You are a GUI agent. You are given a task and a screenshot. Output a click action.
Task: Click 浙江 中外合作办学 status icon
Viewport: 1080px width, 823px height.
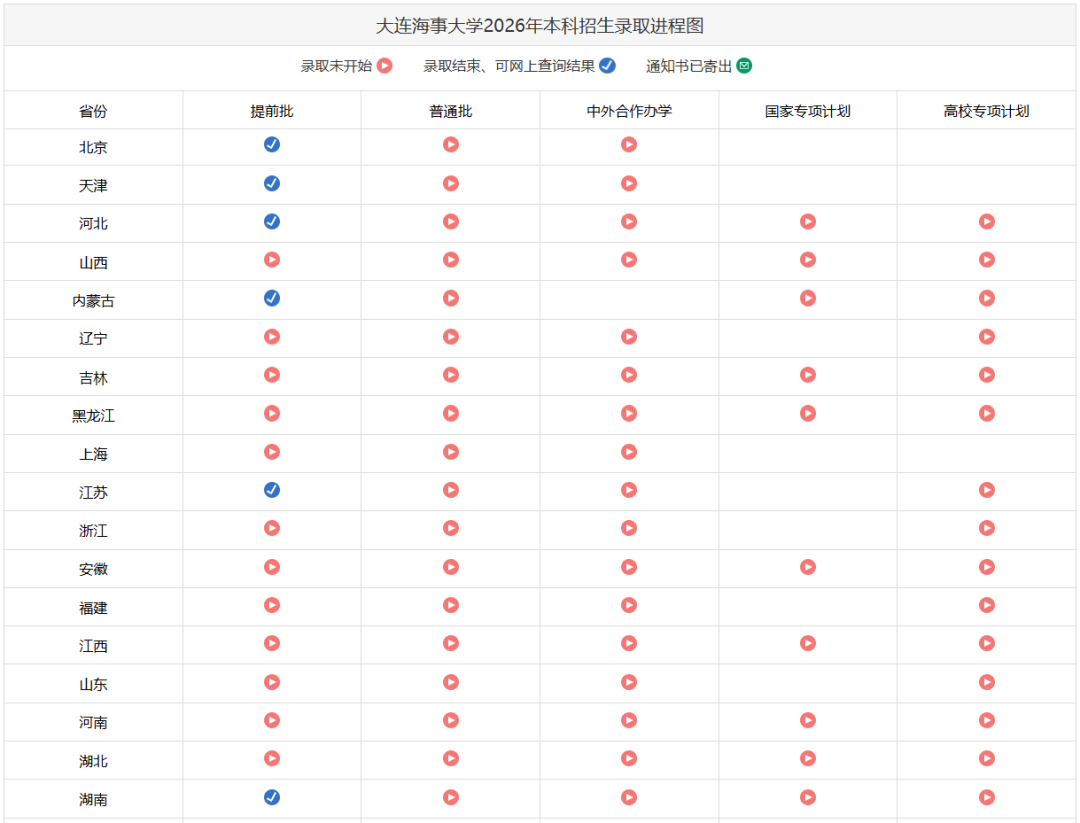(x=629, y=528)
